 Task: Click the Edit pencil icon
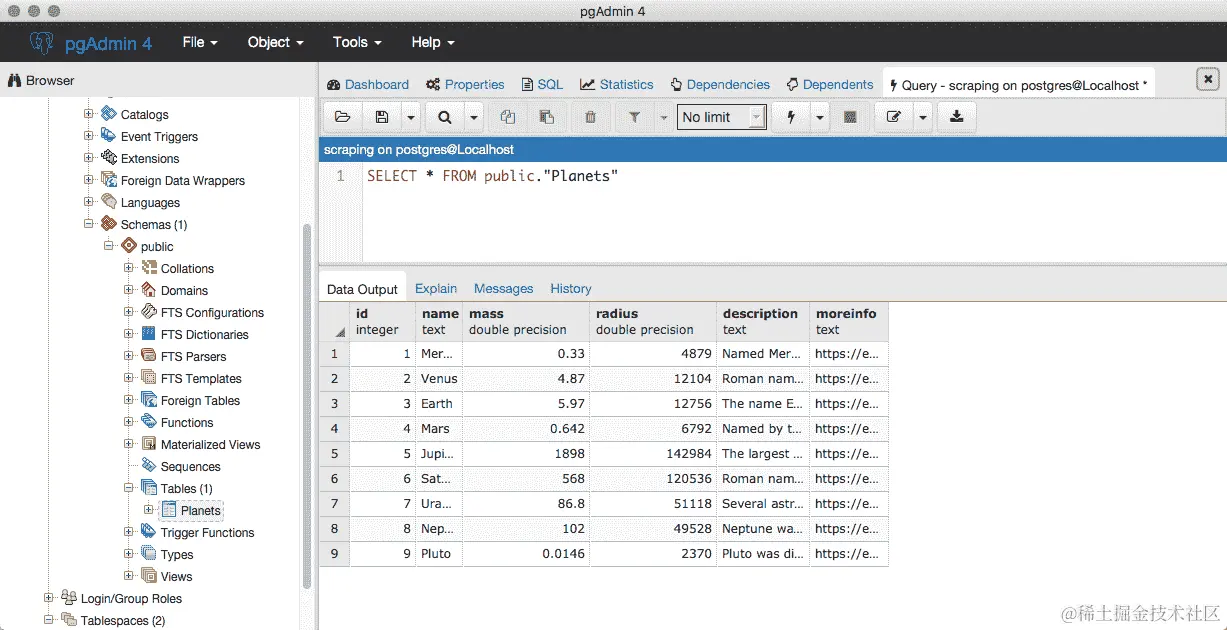tap(893, 117)
